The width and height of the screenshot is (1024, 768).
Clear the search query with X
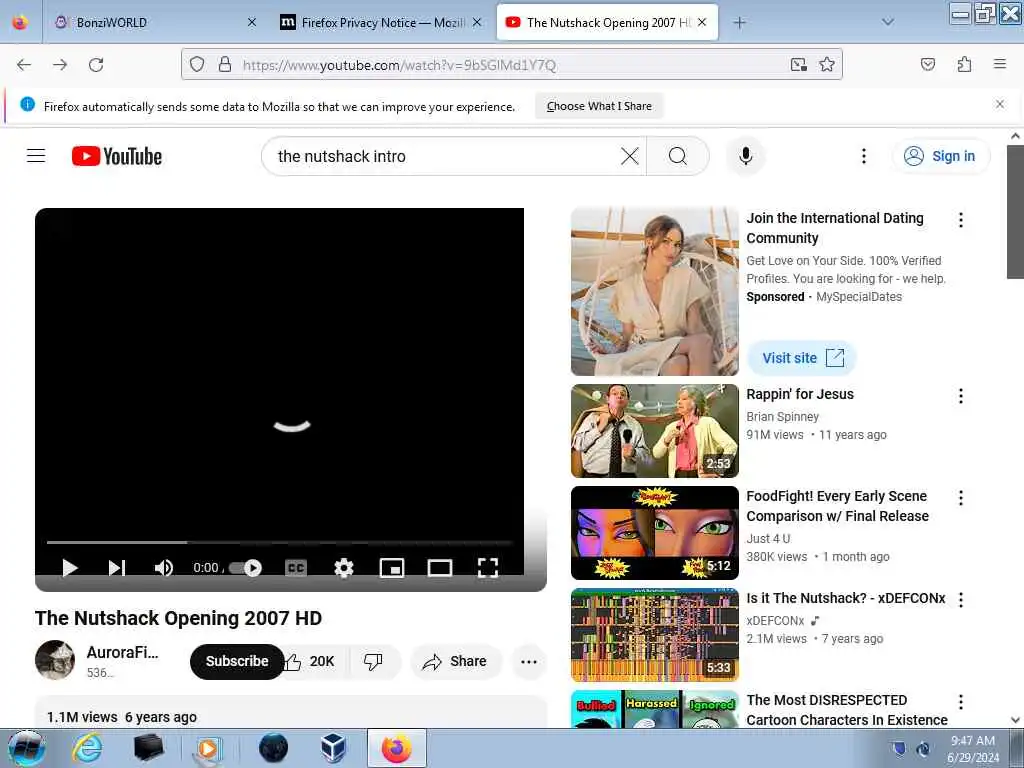pyautogui.click(x=630, y=156)
